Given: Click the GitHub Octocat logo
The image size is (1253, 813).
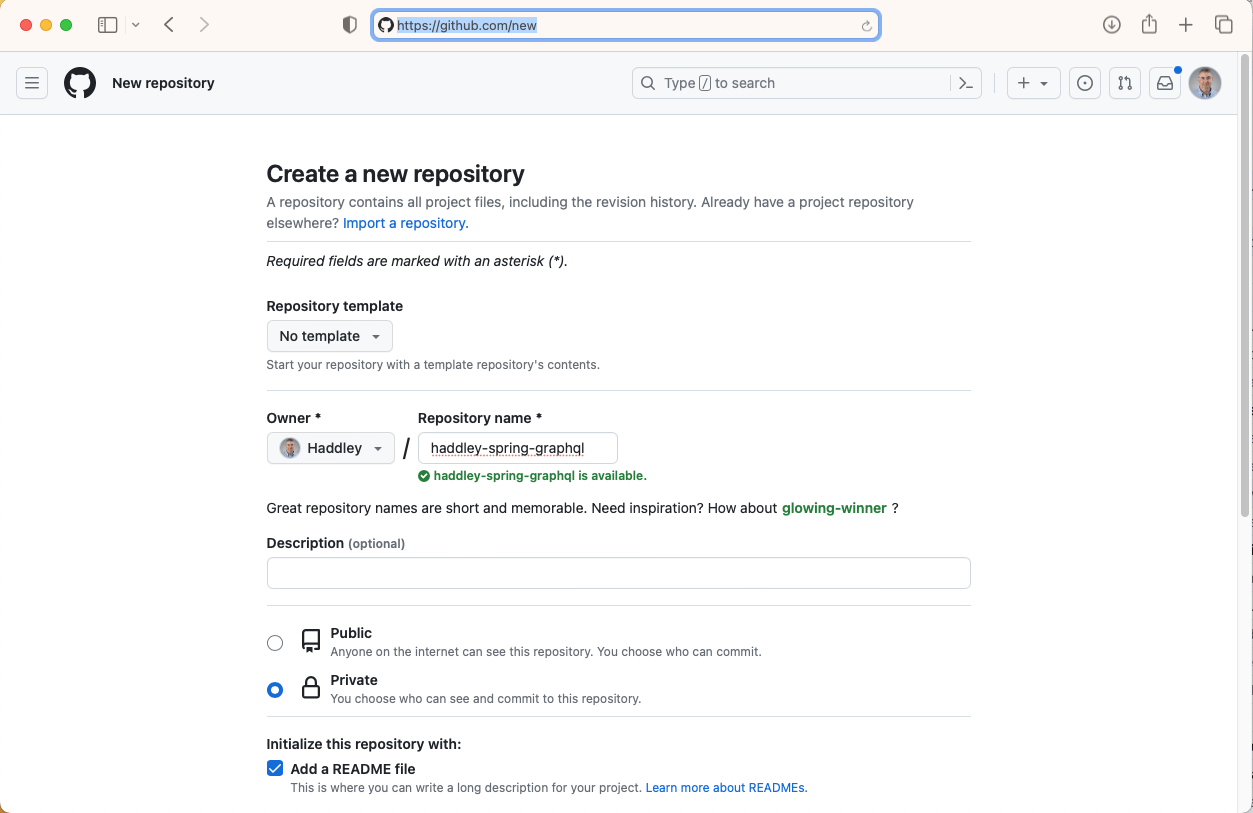Looking at the screenshot, I should [x=80, y=83].
